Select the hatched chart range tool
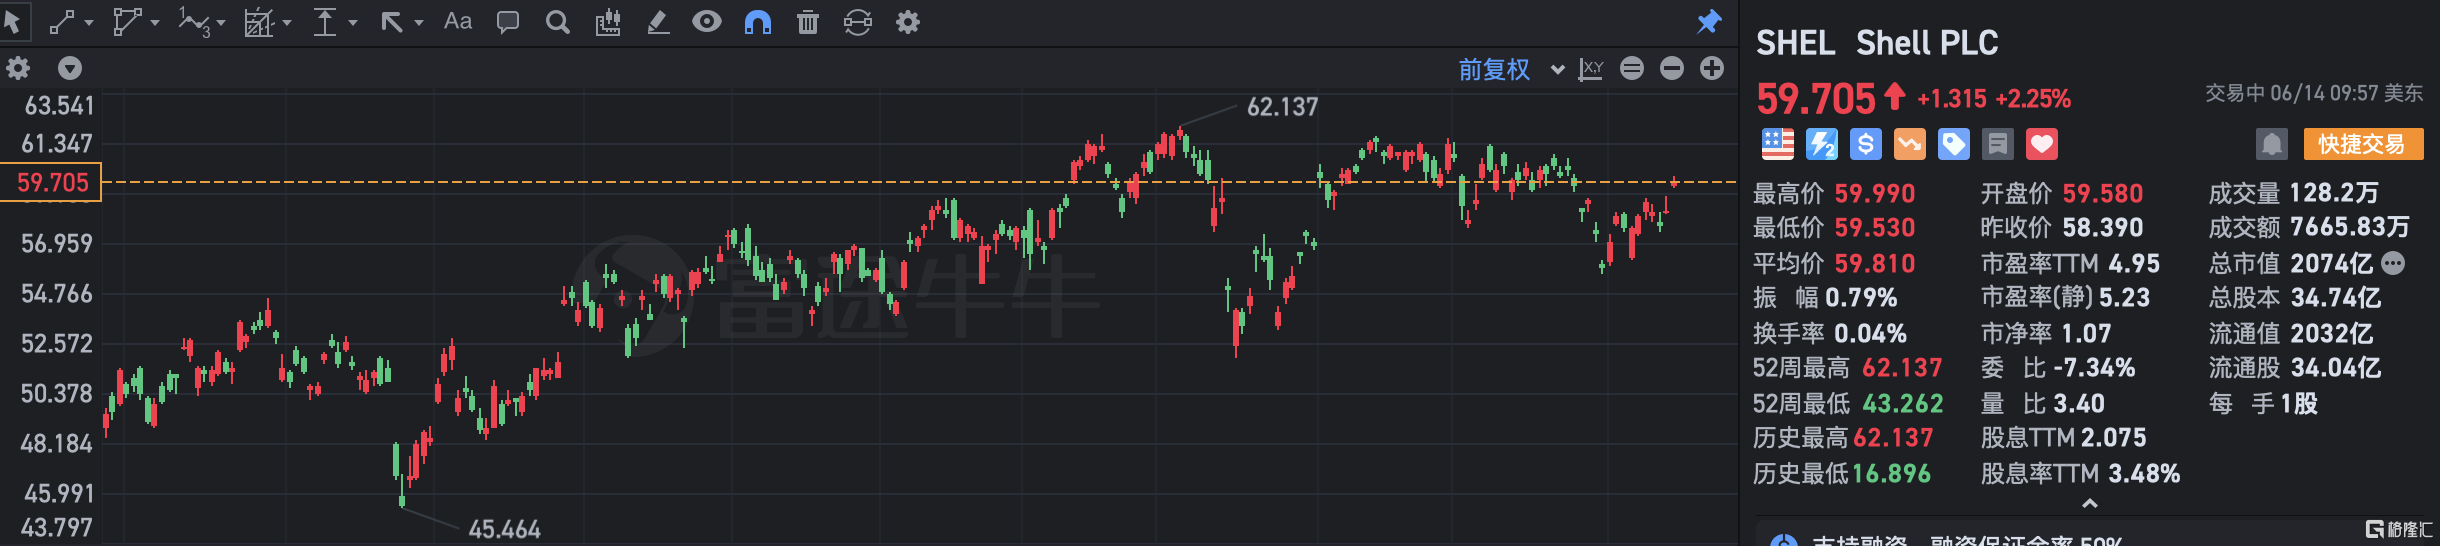 click(x=259, y=22)
